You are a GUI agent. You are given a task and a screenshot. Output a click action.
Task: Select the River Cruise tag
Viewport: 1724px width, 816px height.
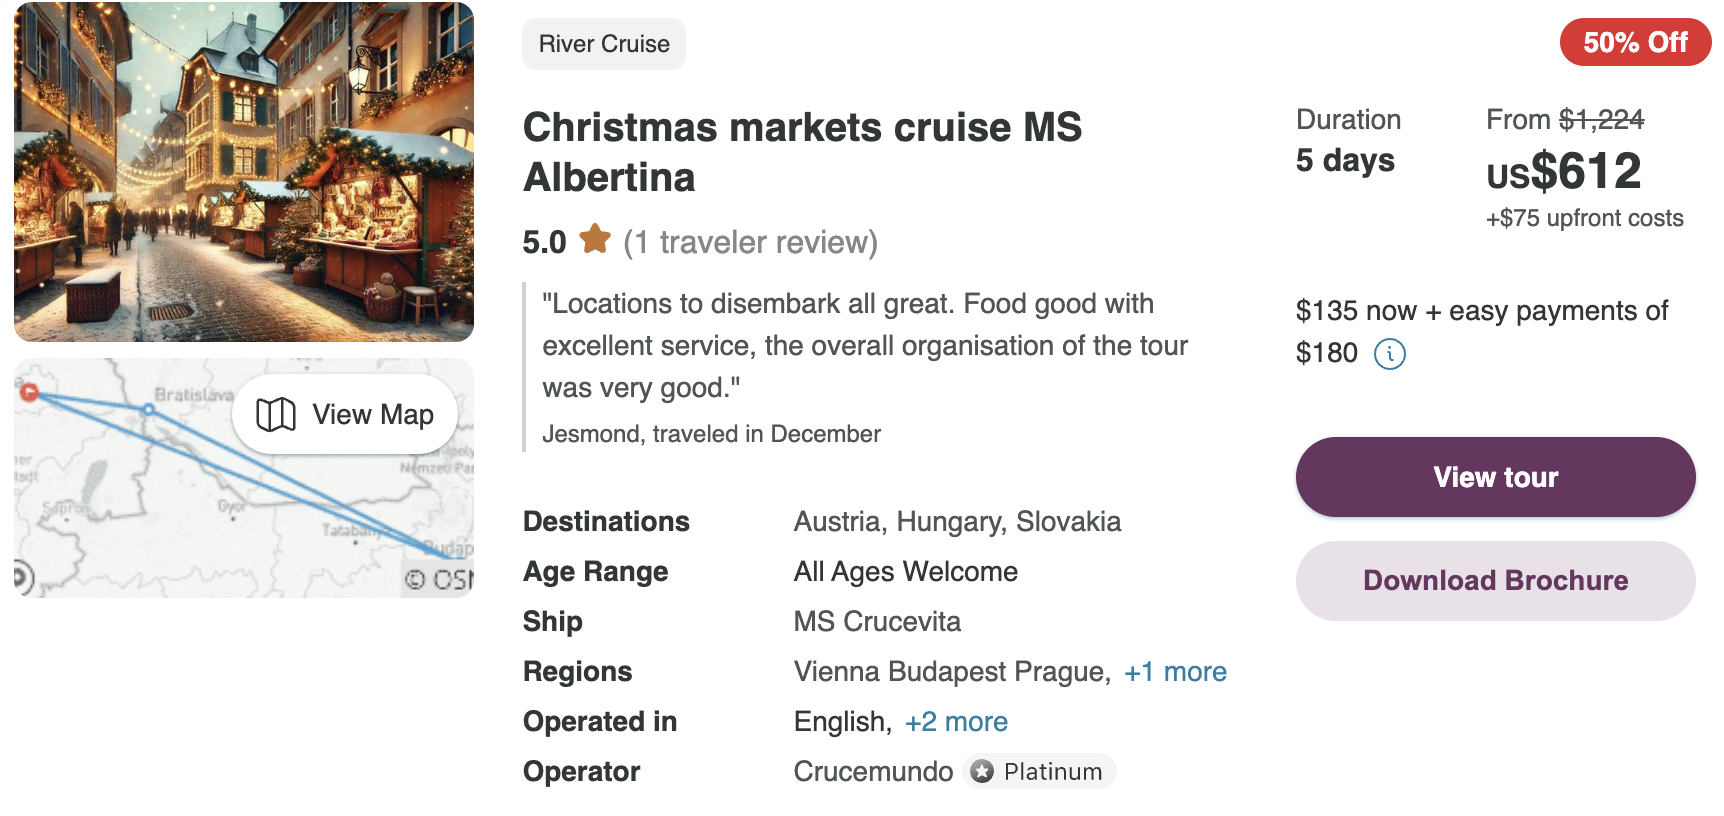(x=604, y=44)
